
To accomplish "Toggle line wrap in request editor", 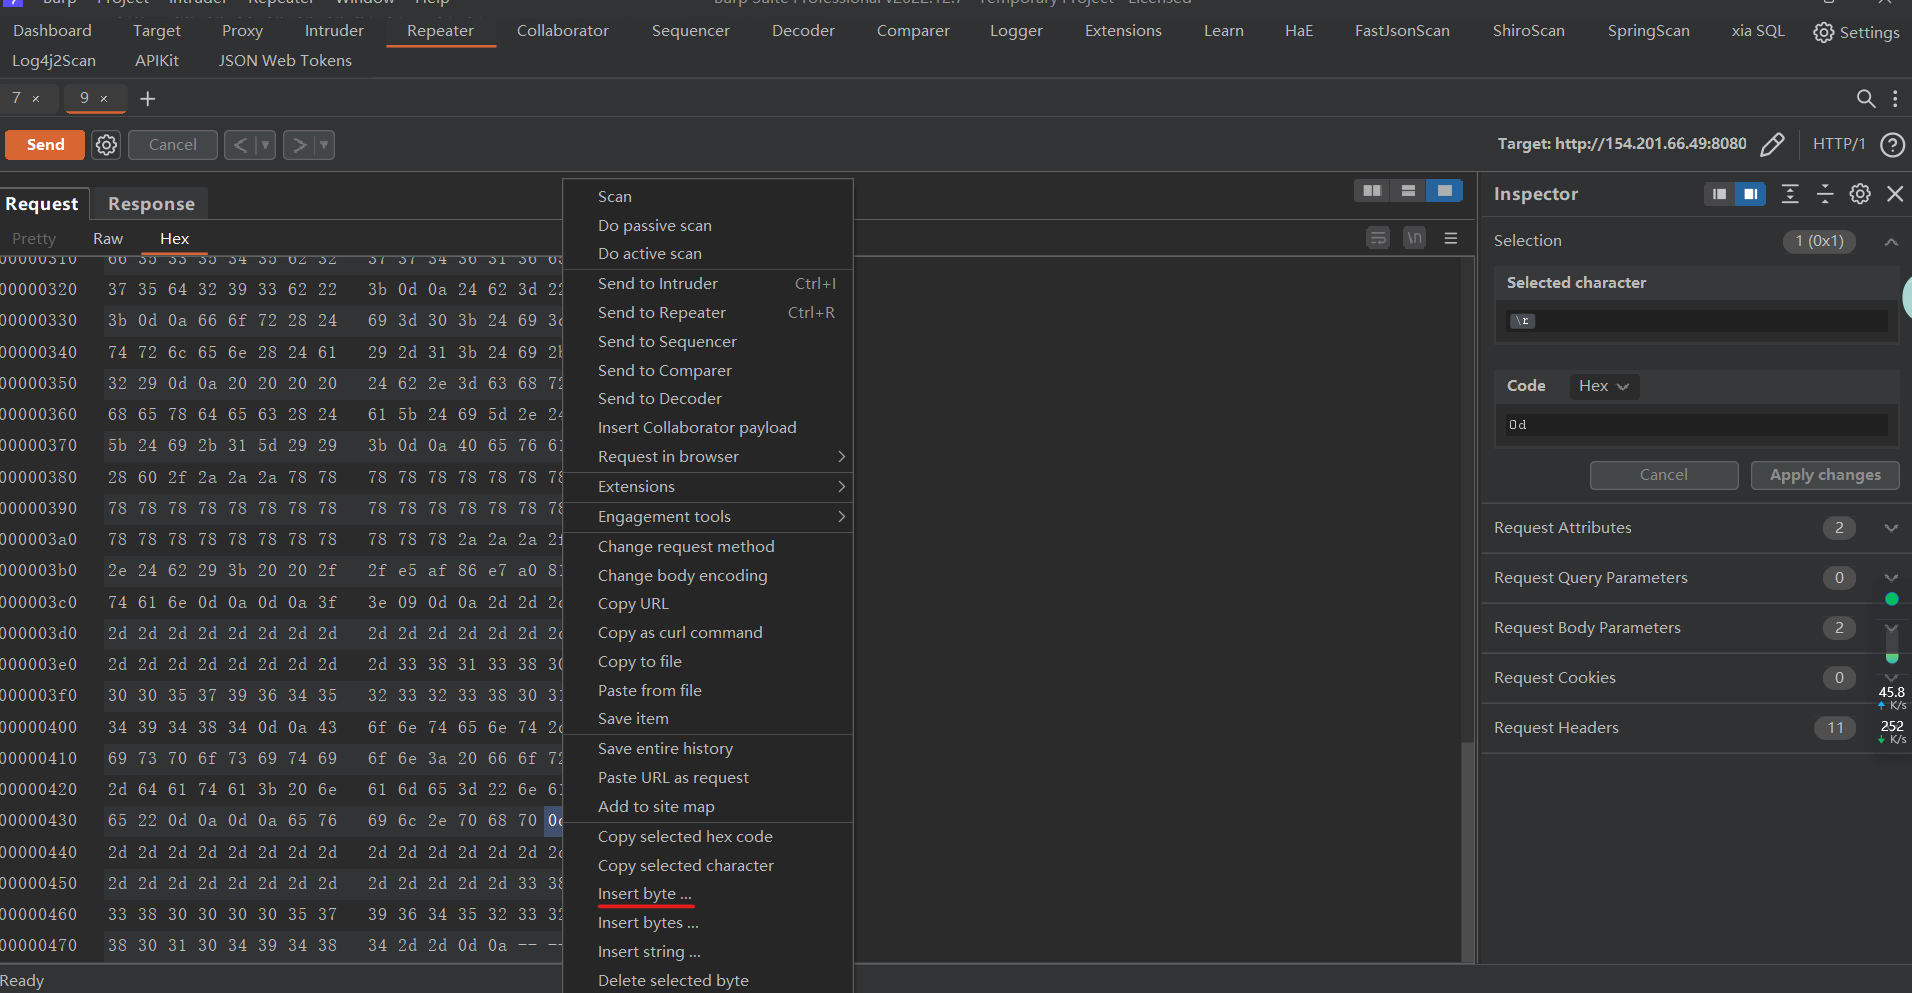I will pyautogui.click(x=1378, y=238).
